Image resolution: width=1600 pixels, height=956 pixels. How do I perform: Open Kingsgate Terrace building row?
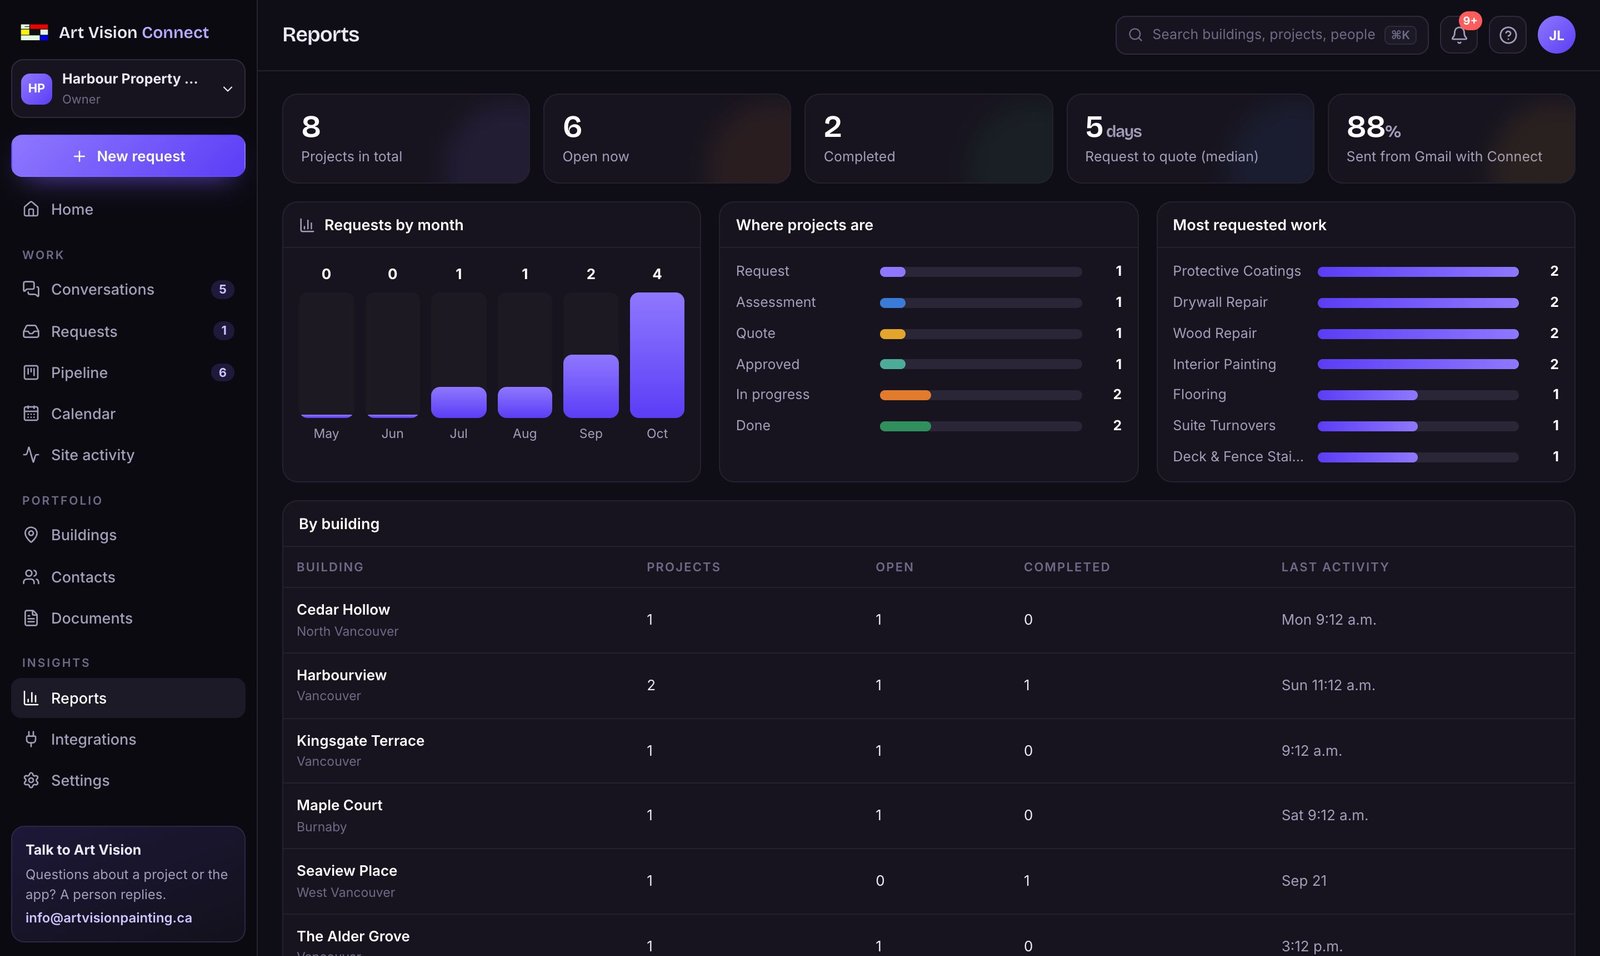click(x=928, y=750)
